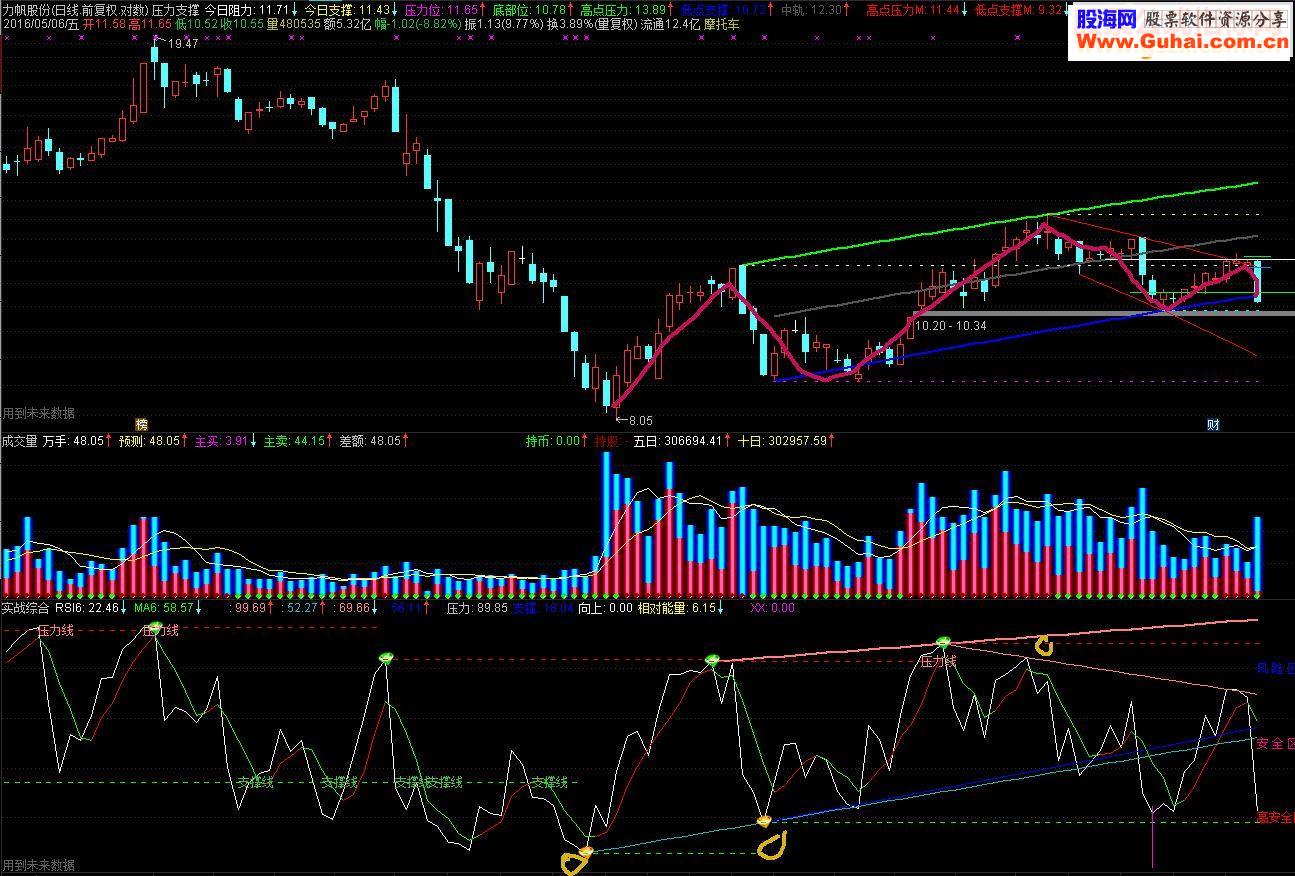Select the high price 高11.65
The height and width of the screenshot is (876, 1295).
point(149,23)
